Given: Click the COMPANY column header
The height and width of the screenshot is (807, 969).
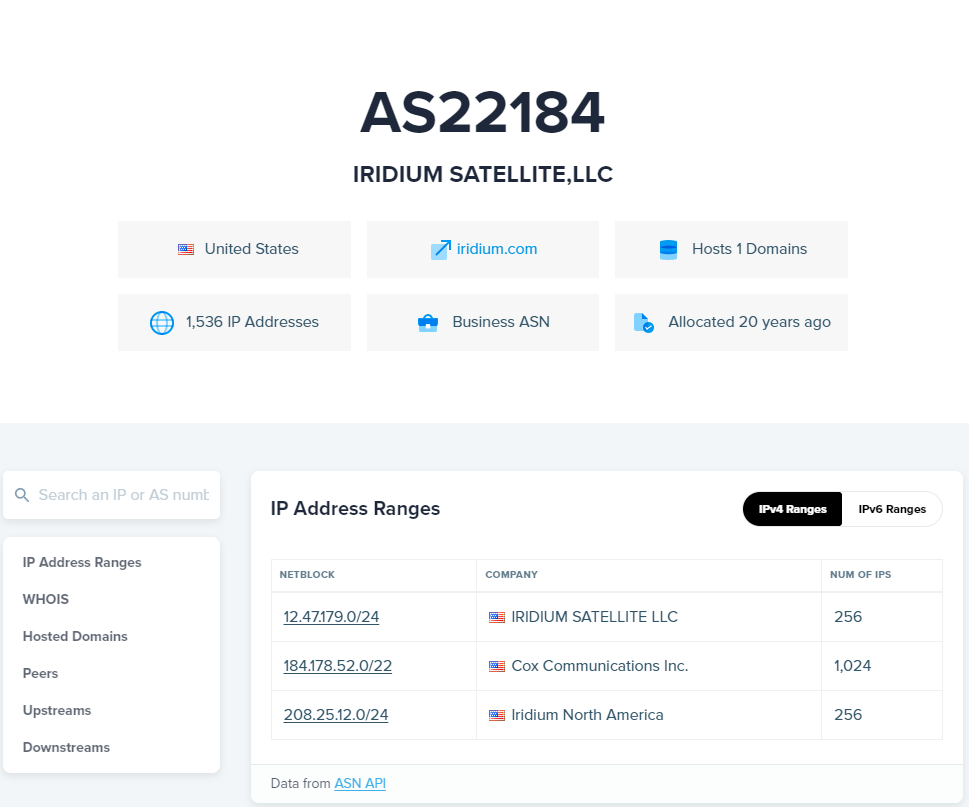Looking at the screenshot, I should coord(511,575).
